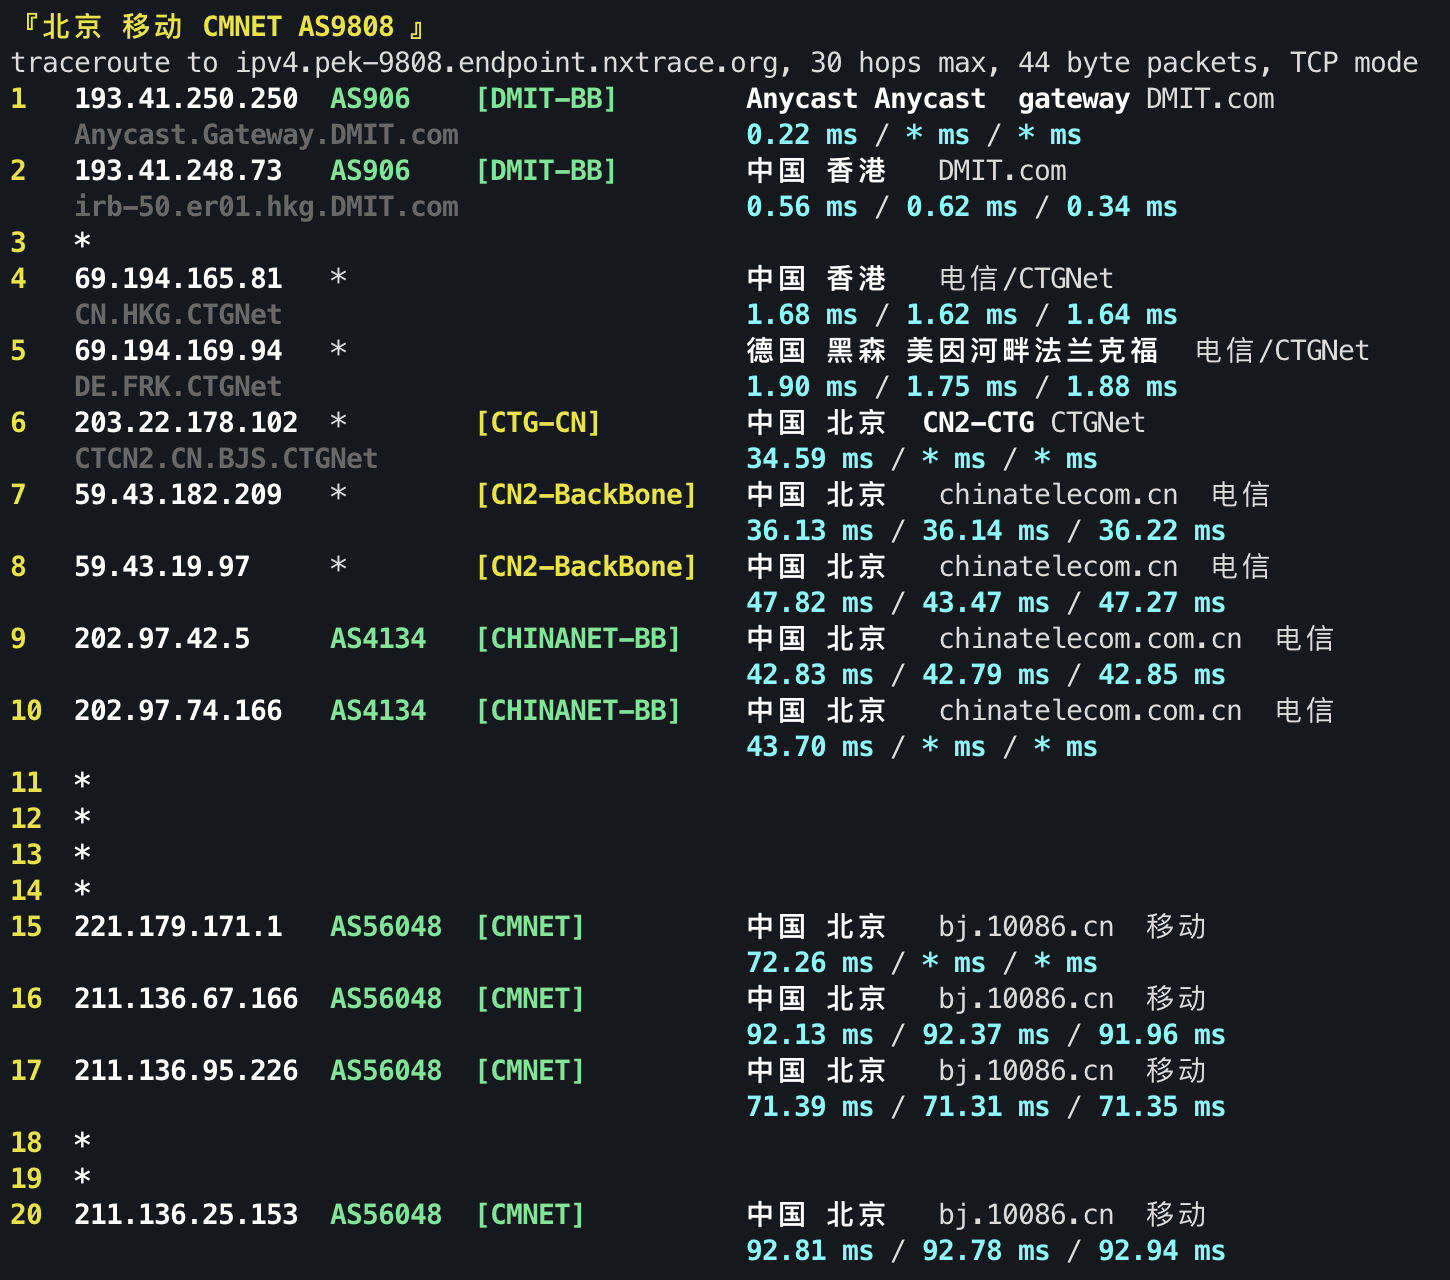Click IP address 203.22.178.102
1450x1280 pixels.
click(x=186, y=423)
